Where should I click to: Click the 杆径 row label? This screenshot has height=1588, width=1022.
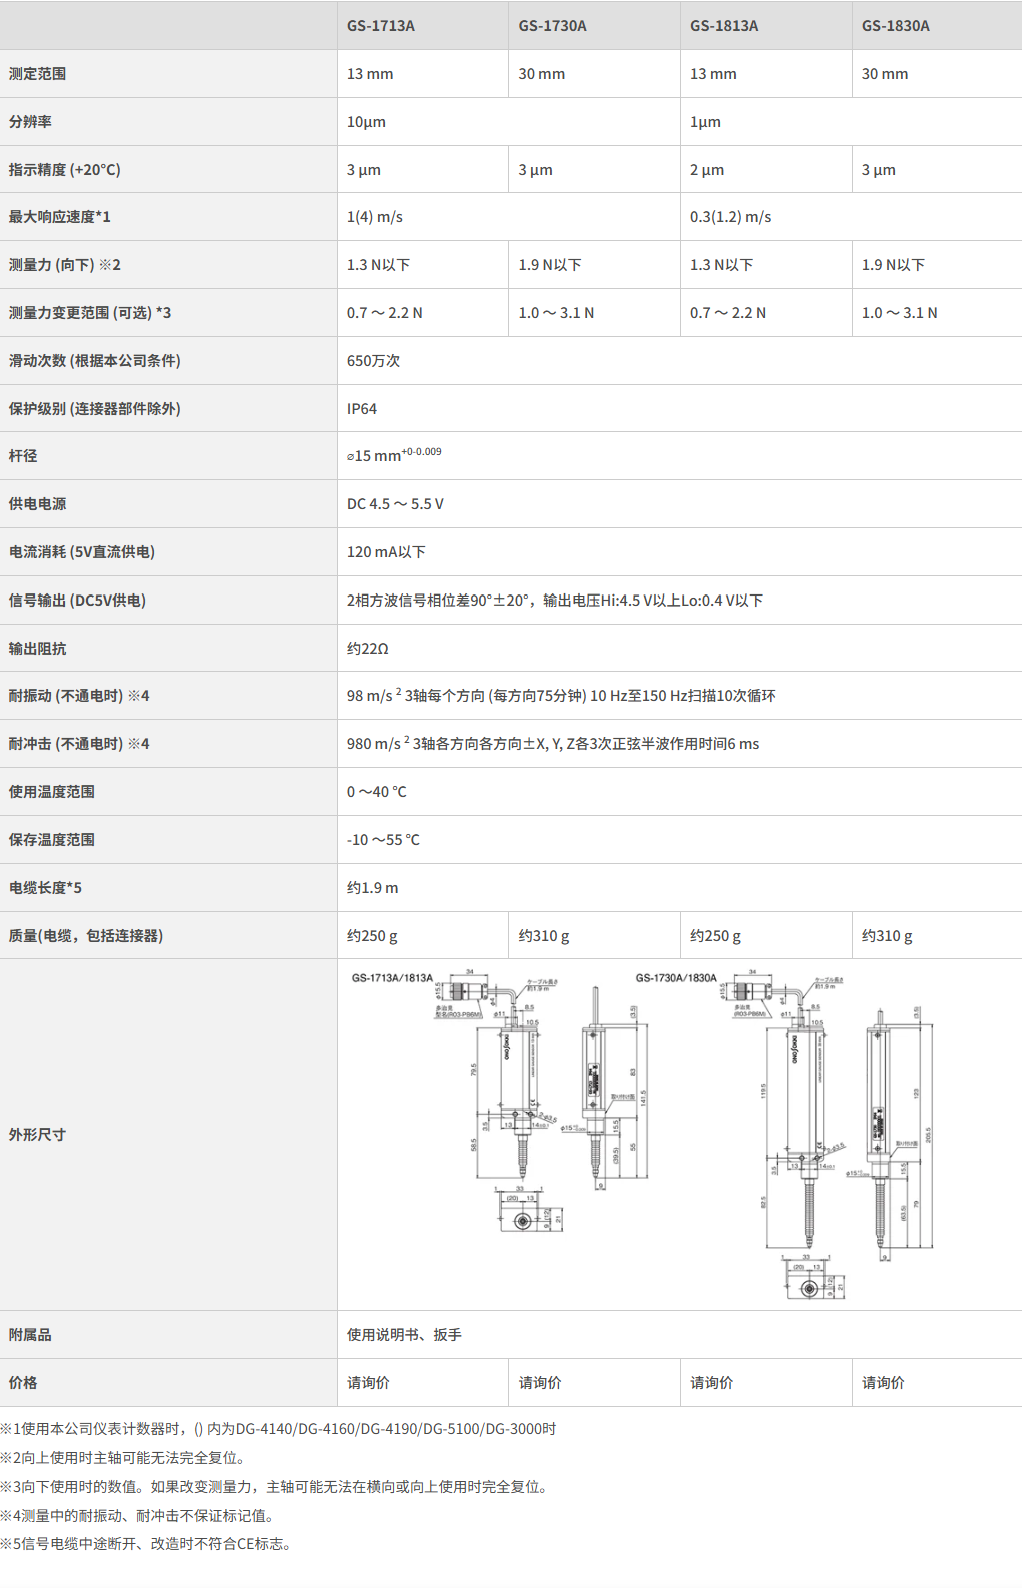(x=23, y=456)
